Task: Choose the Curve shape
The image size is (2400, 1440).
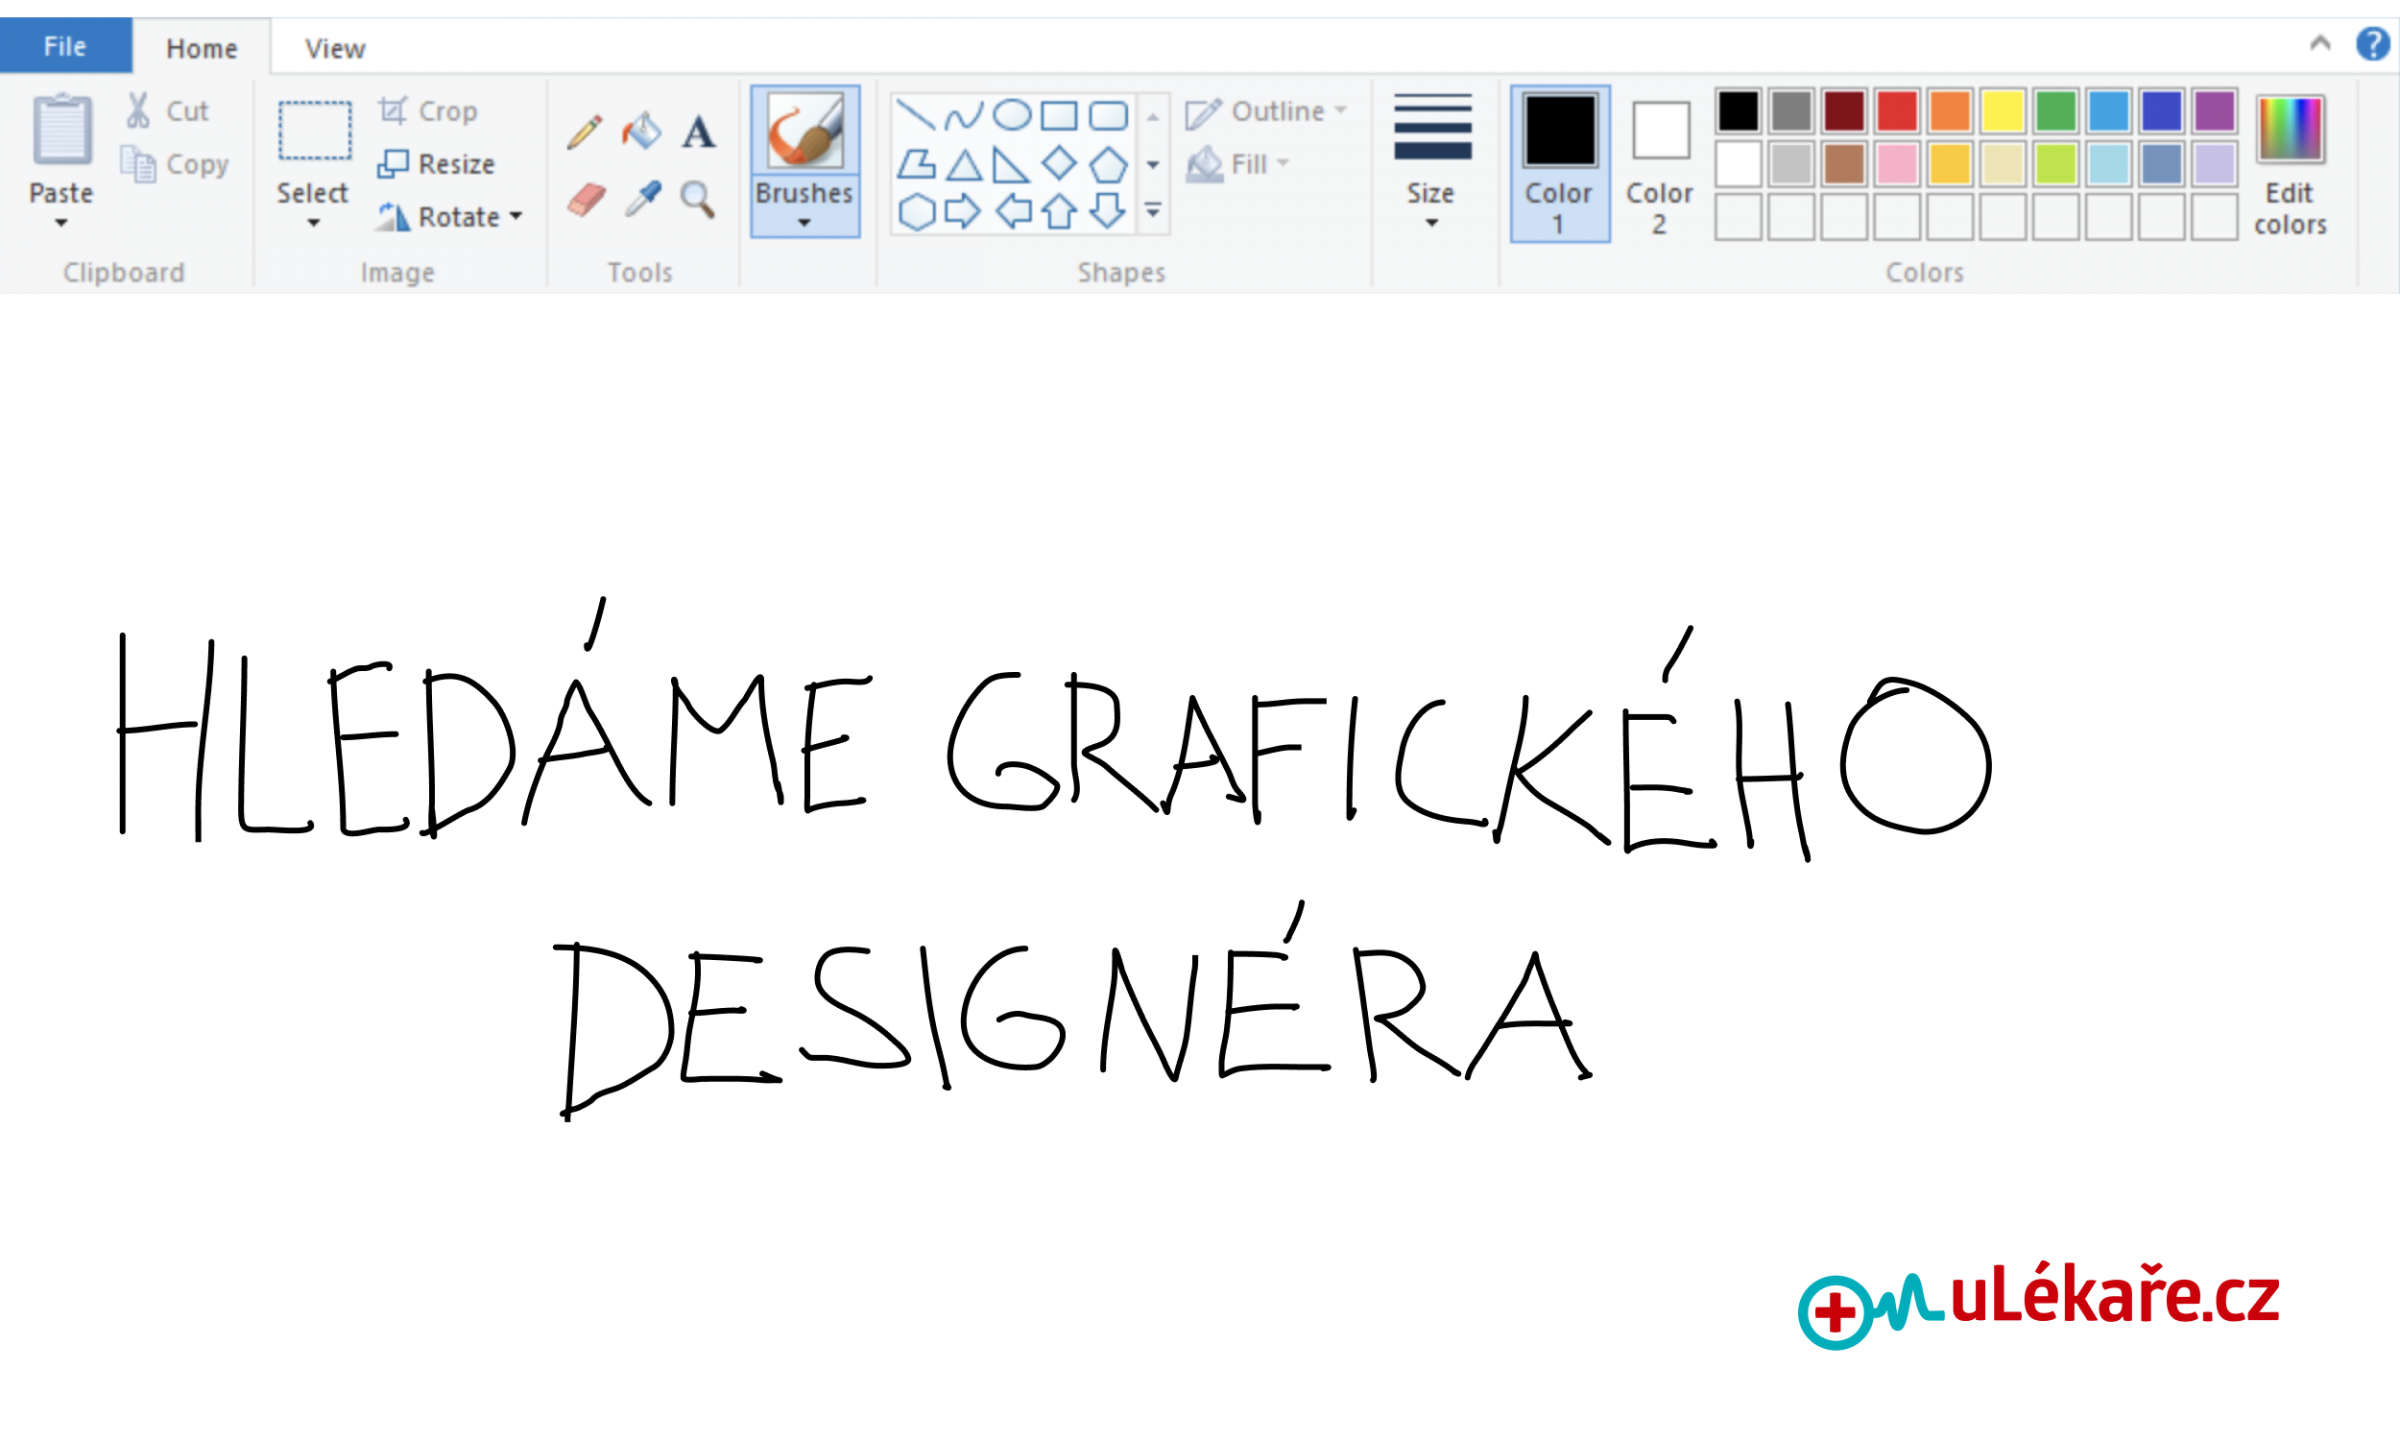Action: [x=963, y=115]
